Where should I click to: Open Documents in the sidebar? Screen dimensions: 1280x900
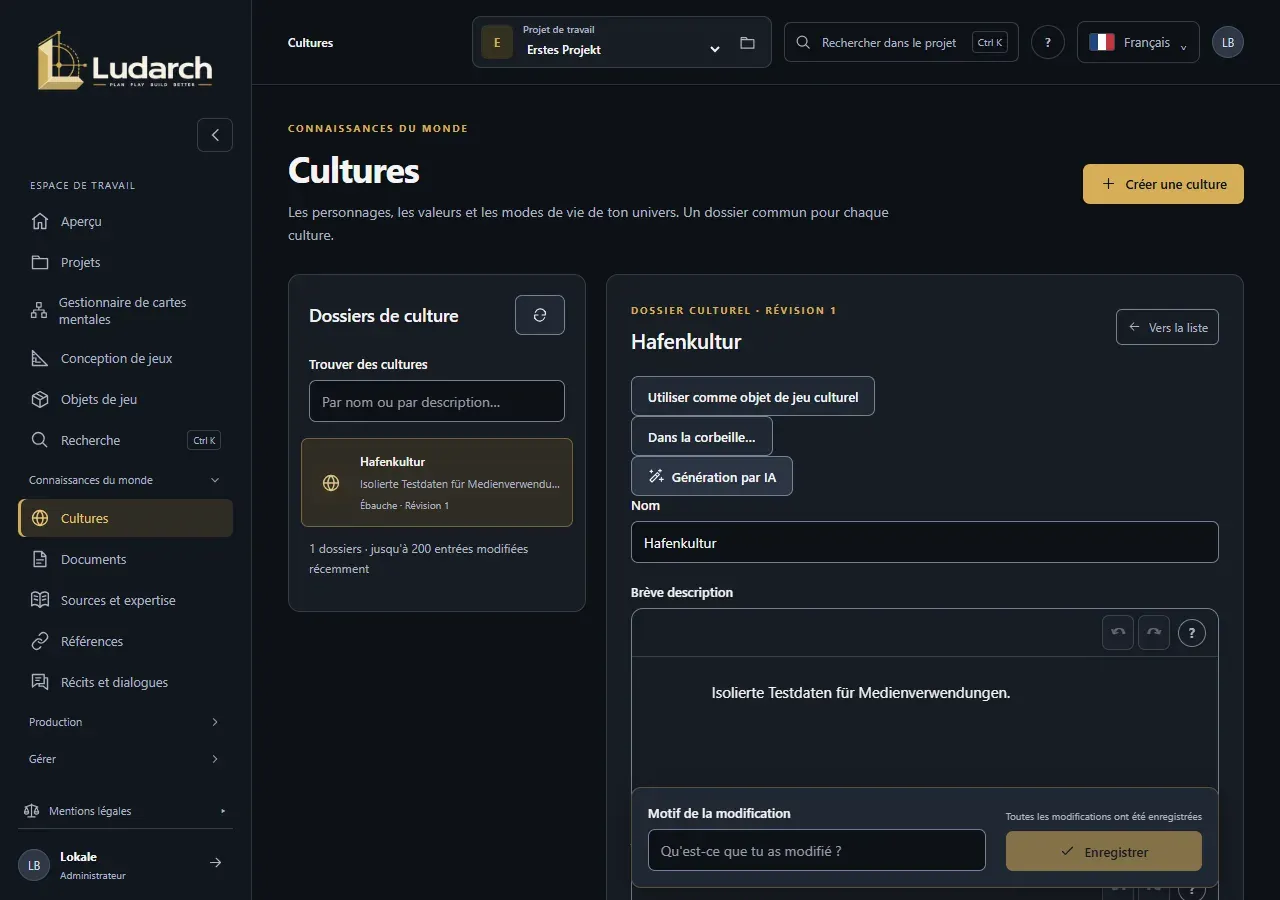(x=125, y=559)
